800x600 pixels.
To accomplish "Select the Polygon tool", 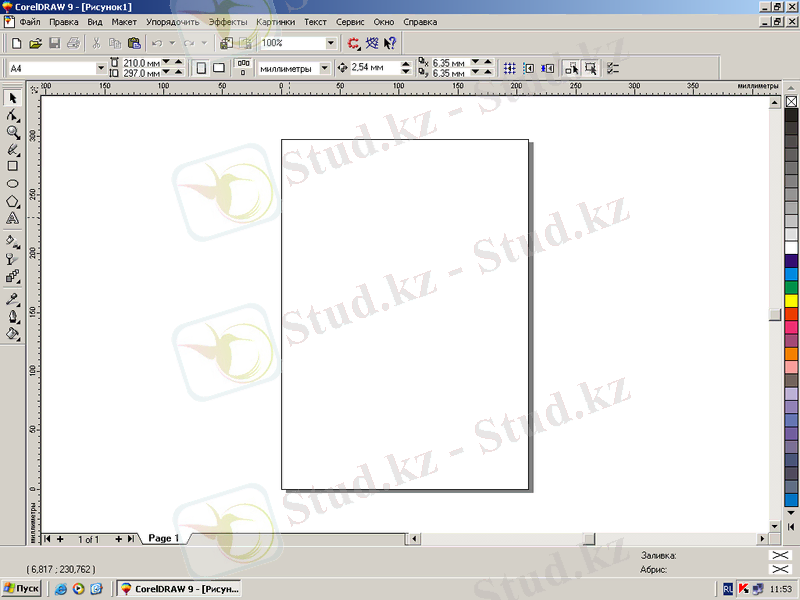I will (13, 201).
